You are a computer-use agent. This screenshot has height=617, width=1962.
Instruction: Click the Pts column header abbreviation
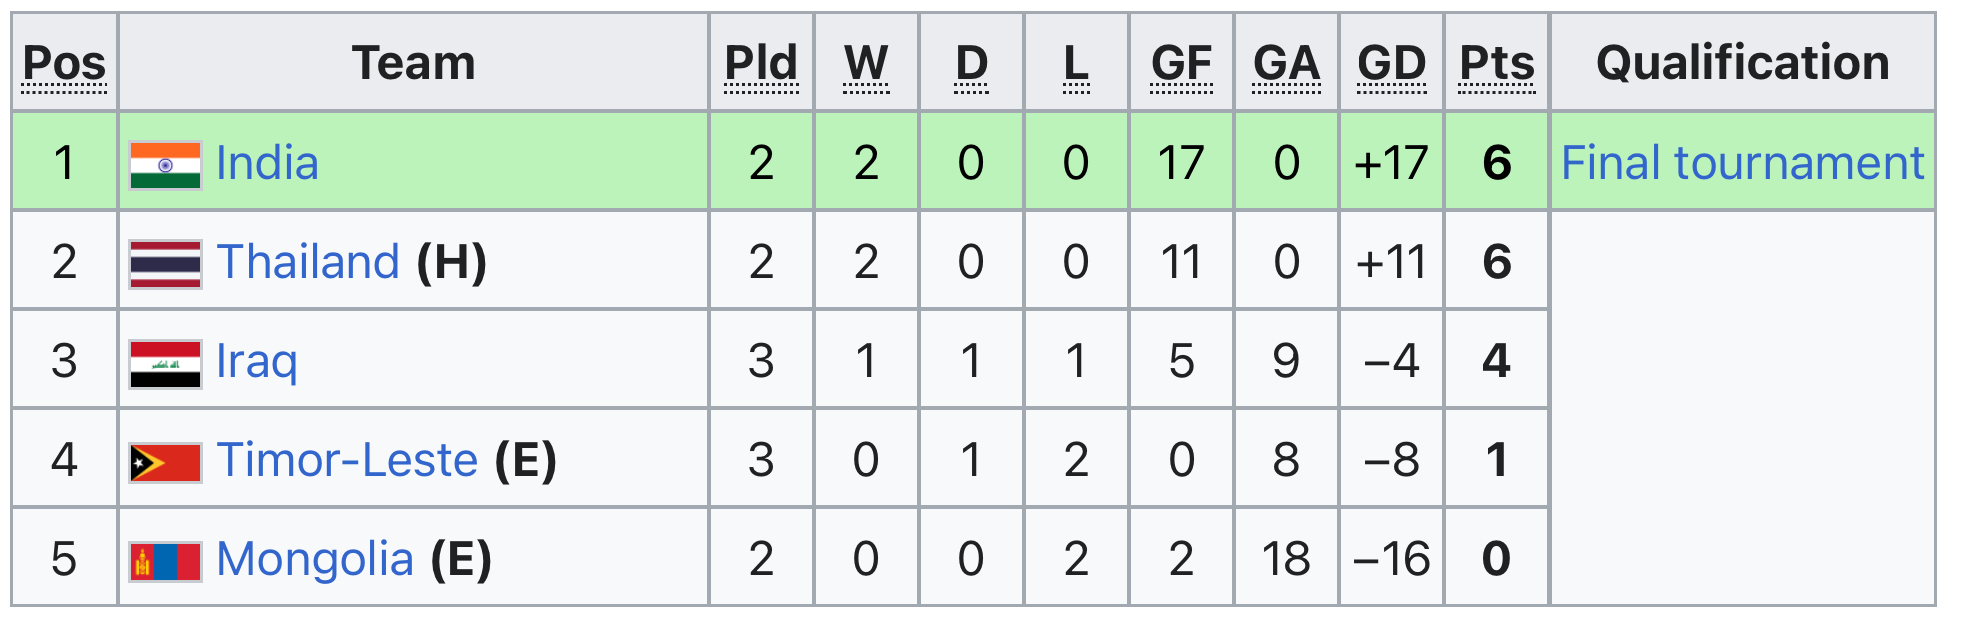point(1496,64)
